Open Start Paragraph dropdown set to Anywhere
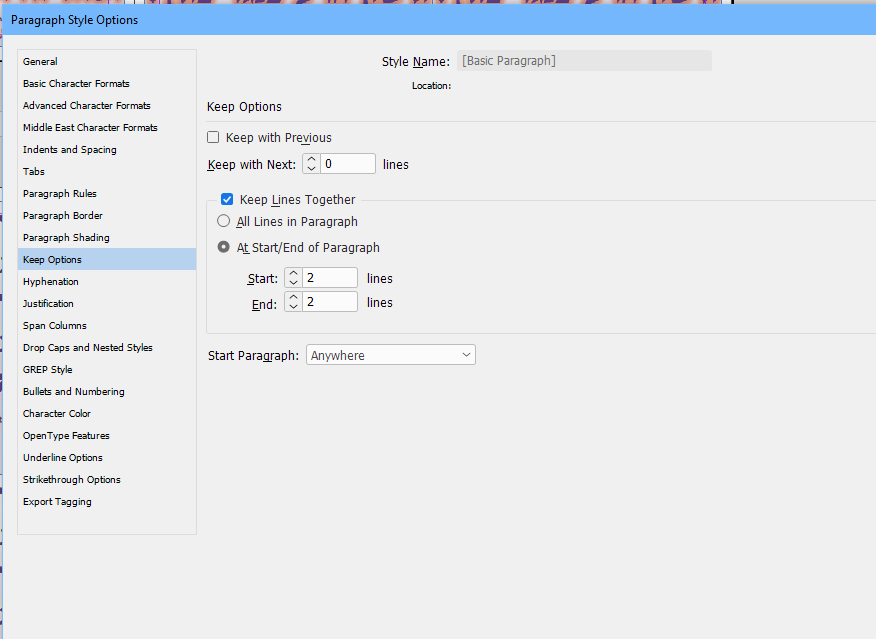 [x=391, y=355]
